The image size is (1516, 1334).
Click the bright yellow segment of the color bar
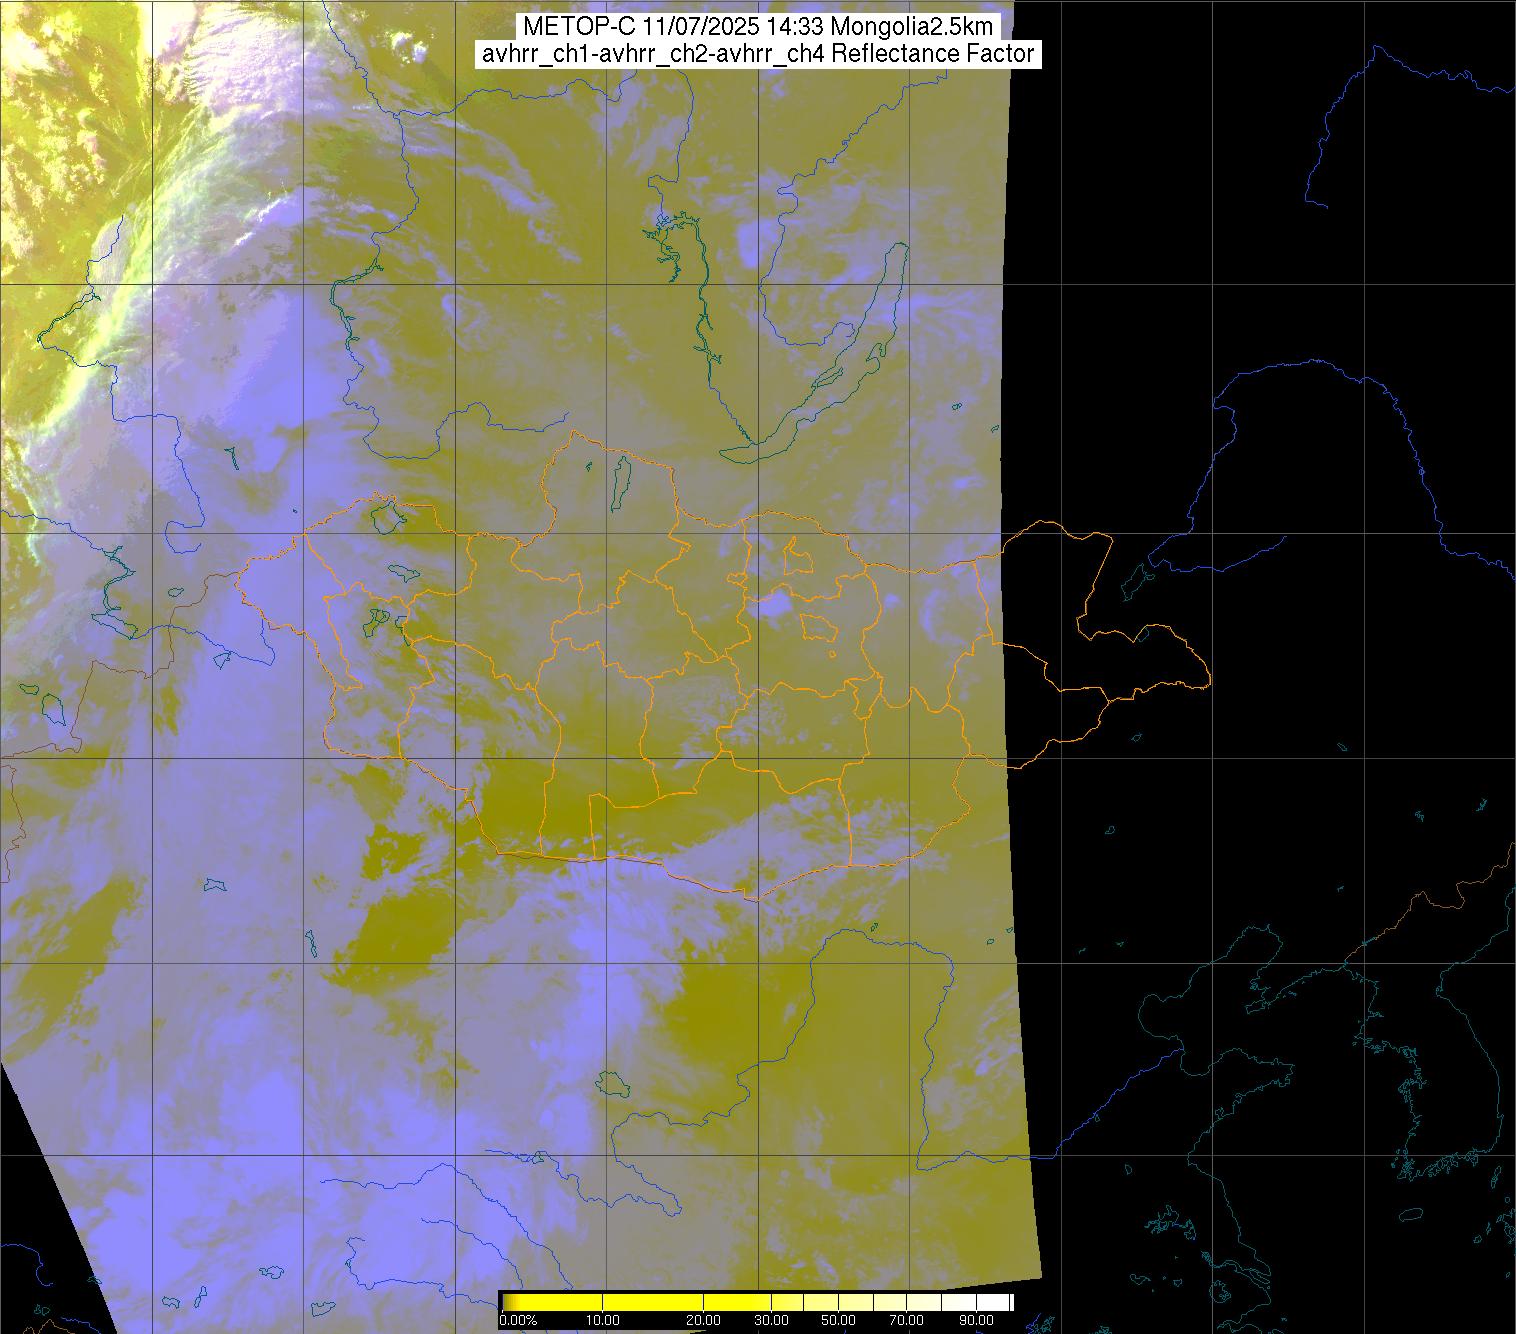[650, 1302]
